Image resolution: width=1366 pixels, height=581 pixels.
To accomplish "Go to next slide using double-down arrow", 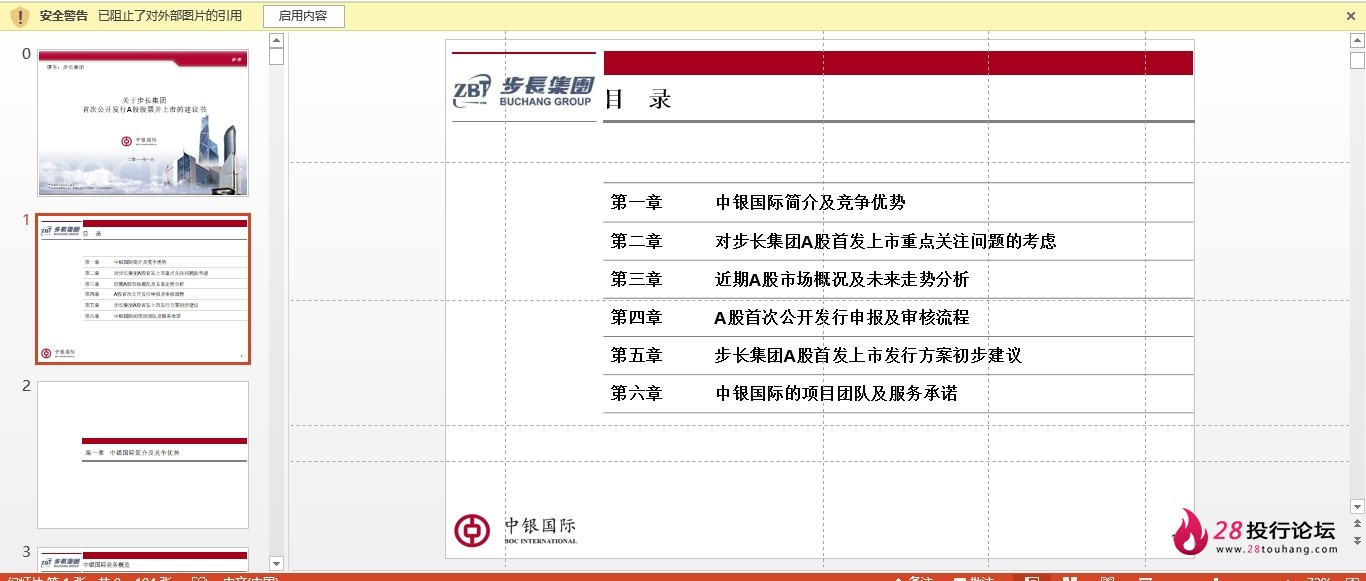I will coord(1357,541).
